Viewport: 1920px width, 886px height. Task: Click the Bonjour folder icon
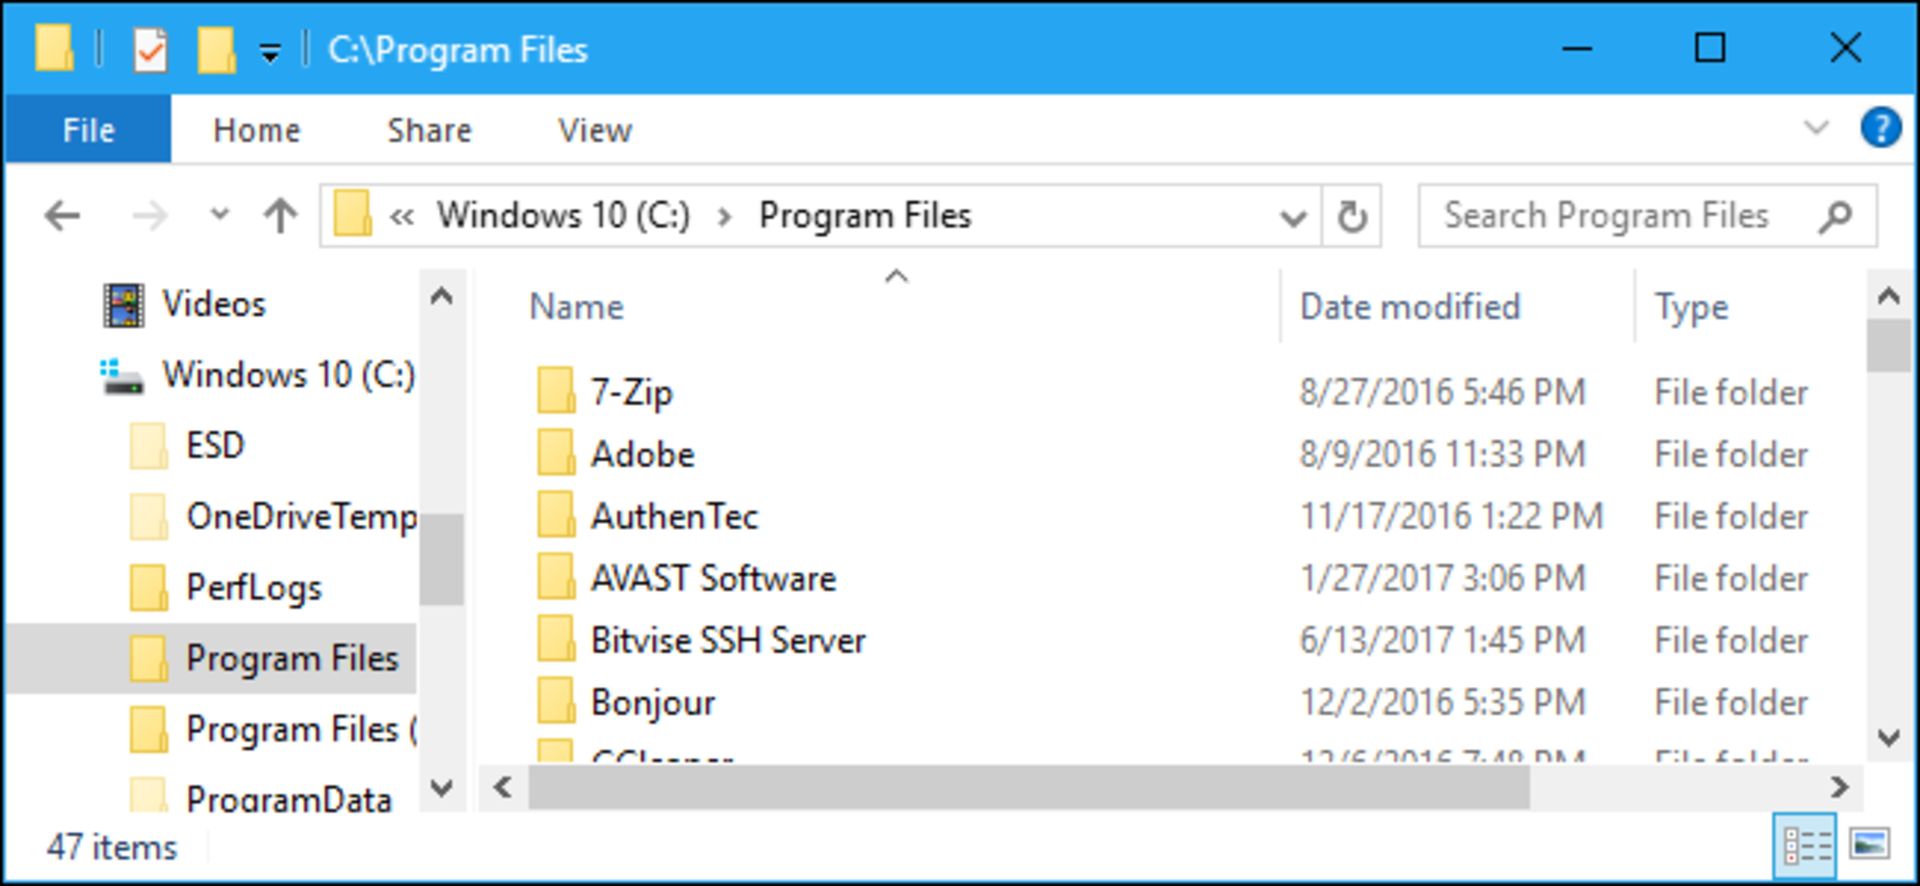(x=556, y=700)
